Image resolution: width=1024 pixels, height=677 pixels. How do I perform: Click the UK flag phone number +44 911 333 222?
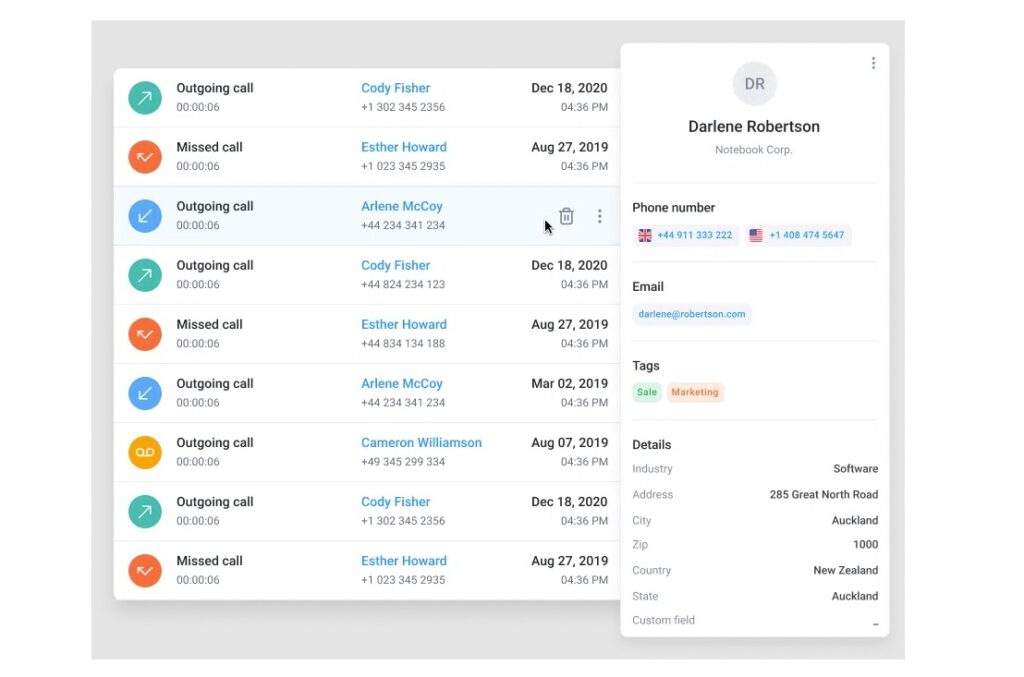[686, 235]
